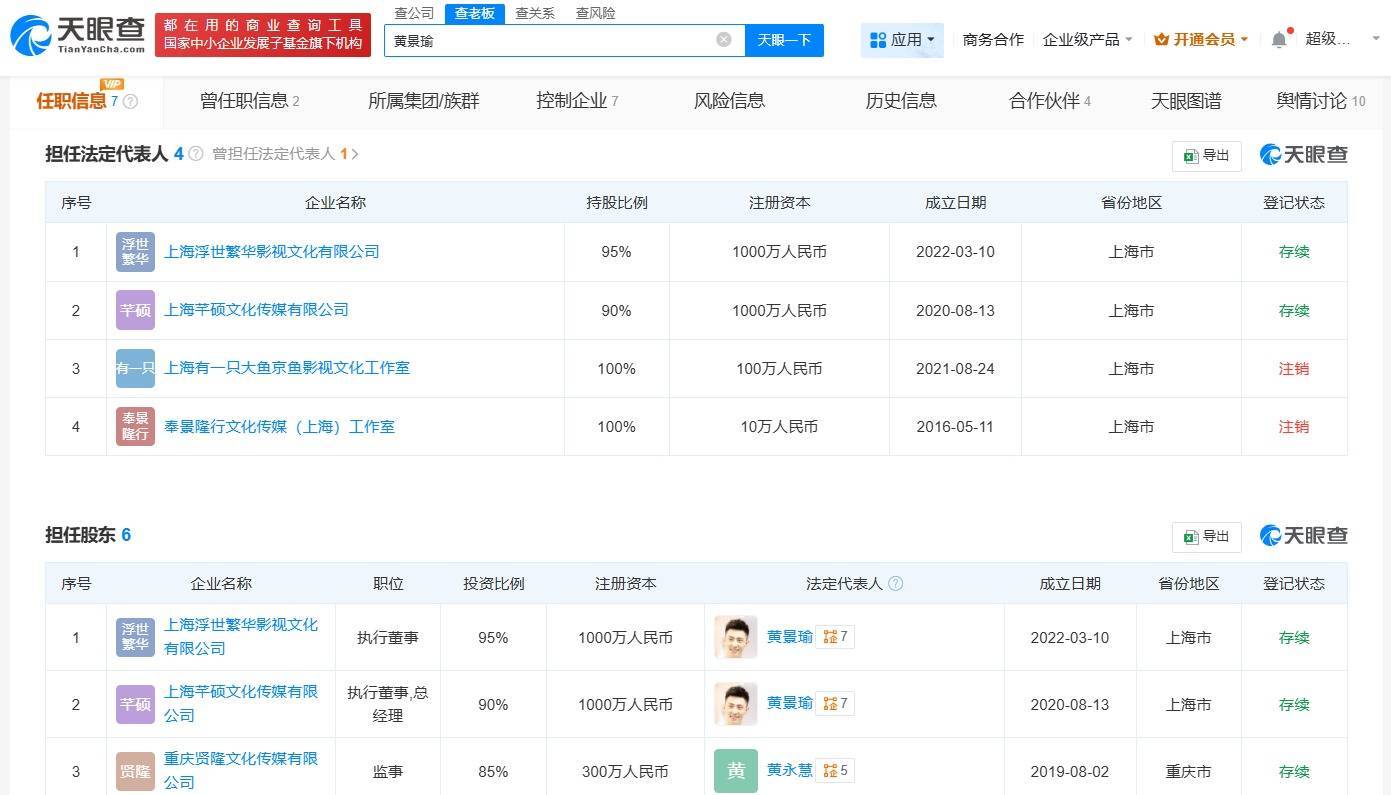Click the 85% investment ratio cell
The height and width of the screenshot is (795, 1391).
[x=493, y=771]
